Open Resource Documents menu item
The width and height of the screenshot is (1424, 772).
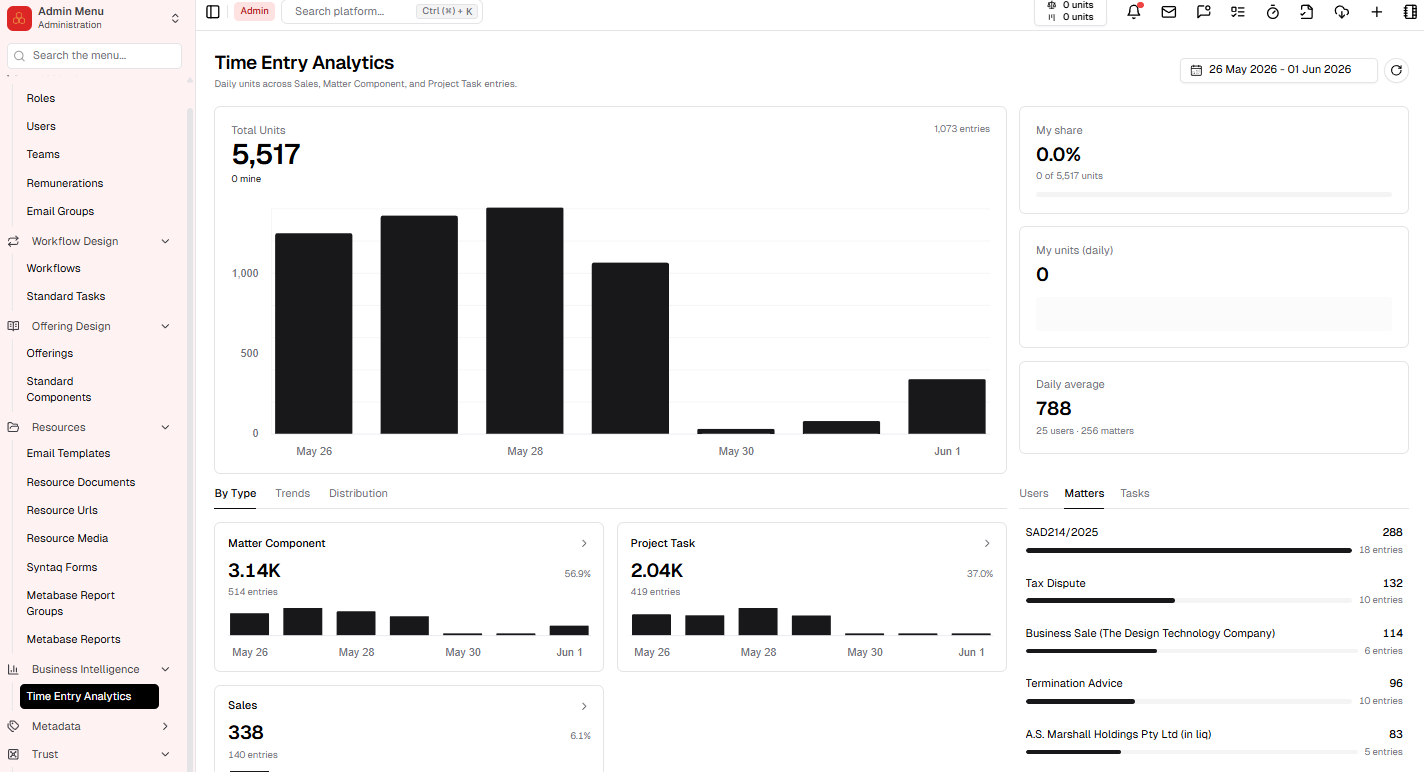[x=81, y=482]
